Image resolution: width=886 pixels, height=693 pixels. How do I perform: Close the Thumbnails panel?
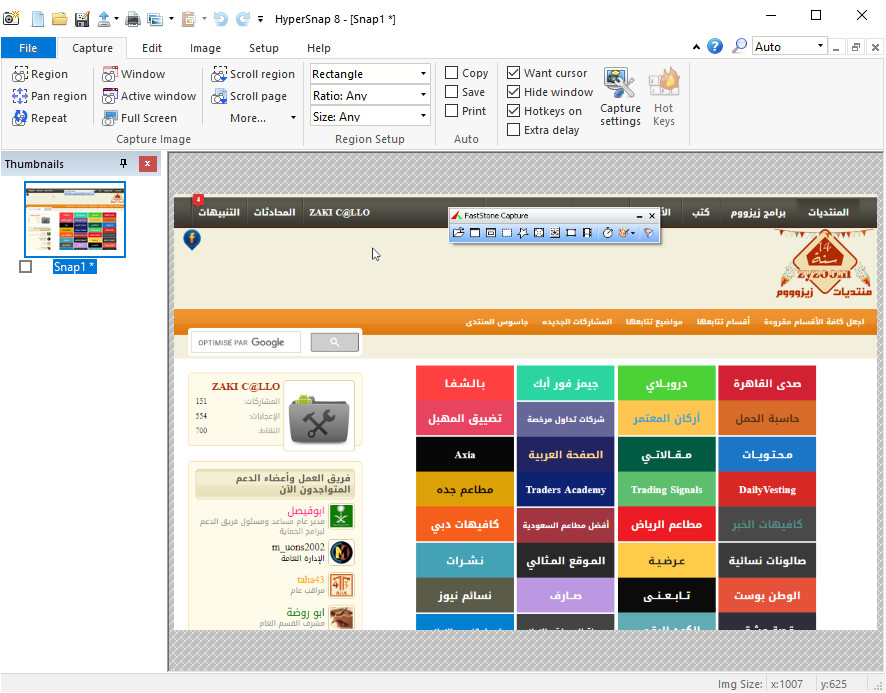147,164
